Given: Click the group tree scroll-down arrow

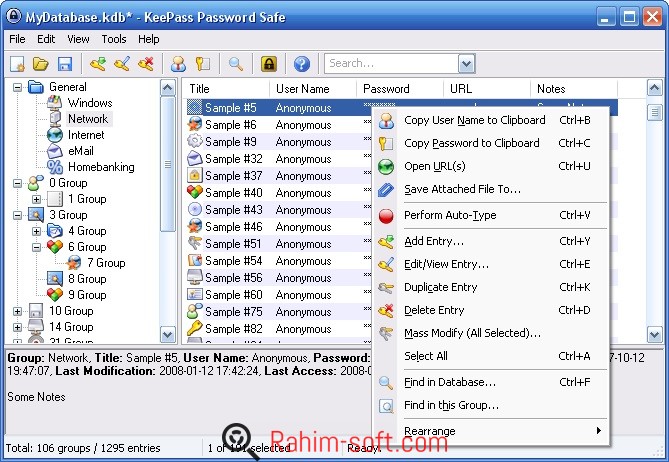Looking at the screenshot, I should tap(168, 334).
